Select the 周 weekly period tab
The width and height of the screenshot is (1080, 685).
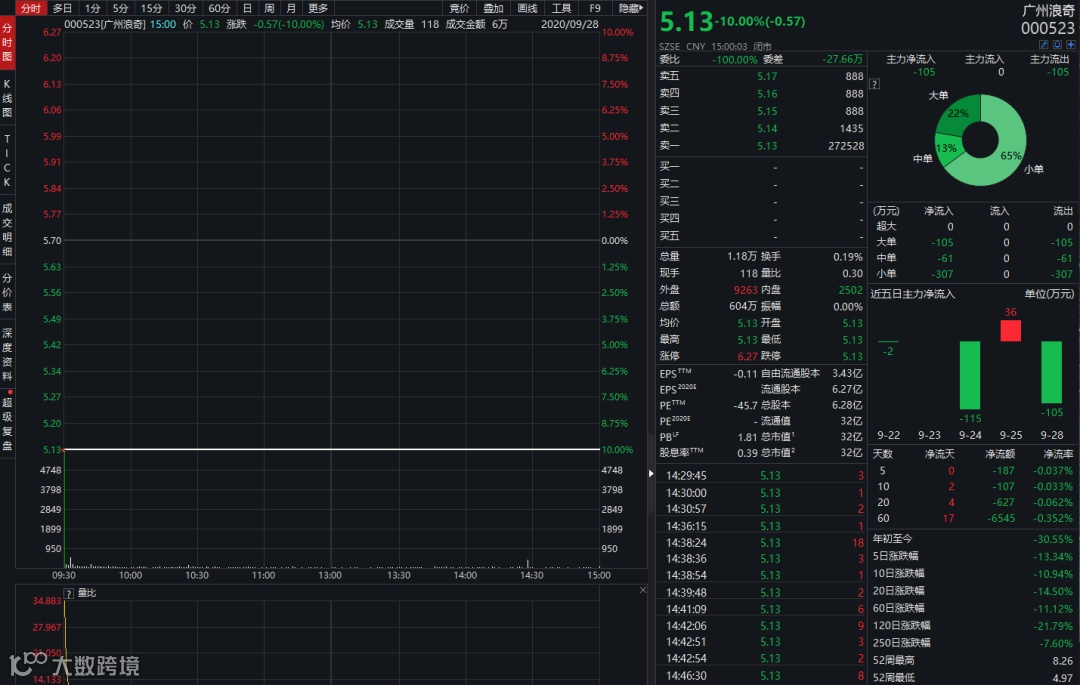point(269,8)
